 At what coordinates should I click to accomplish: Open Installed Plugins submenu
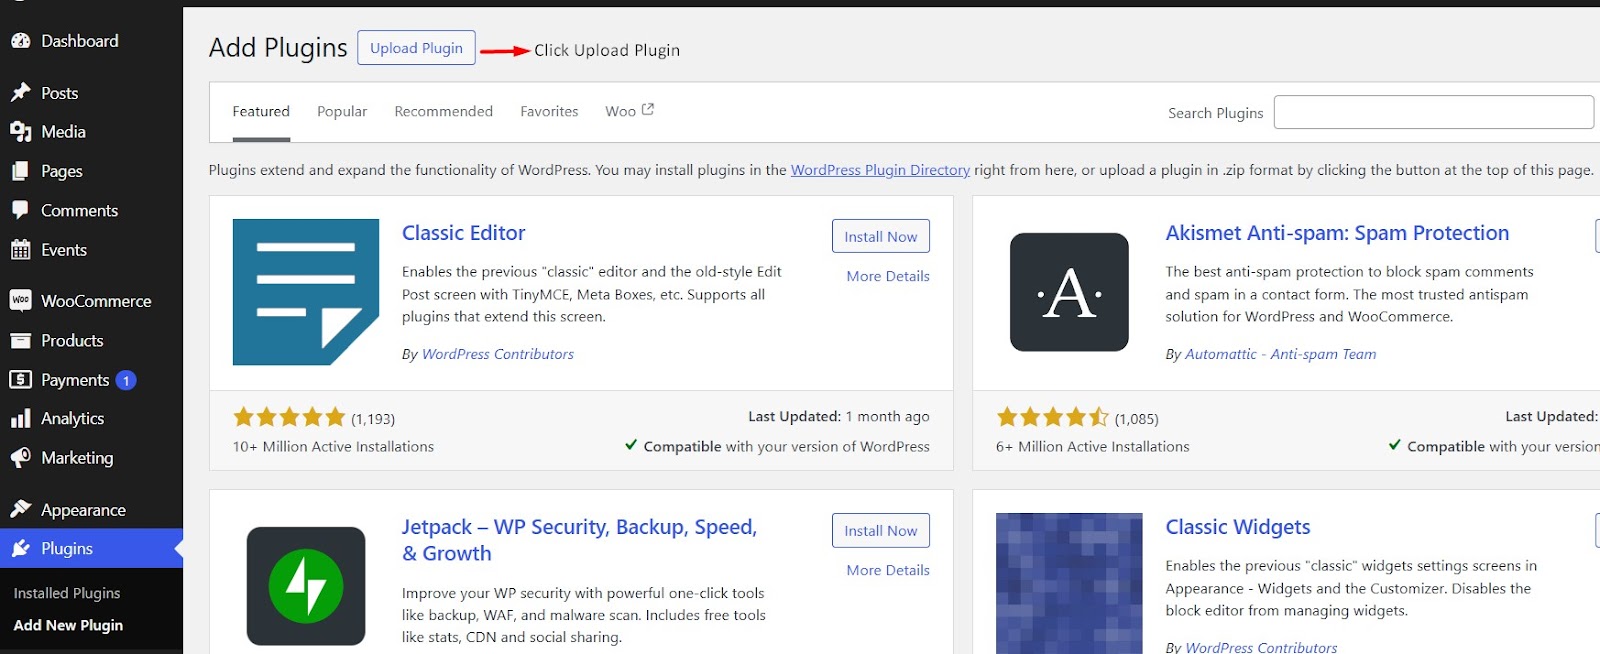67,593
